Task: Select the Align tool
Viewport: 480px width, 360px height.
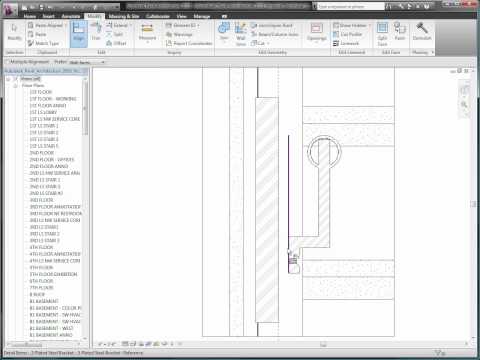Action: point(79,34)
